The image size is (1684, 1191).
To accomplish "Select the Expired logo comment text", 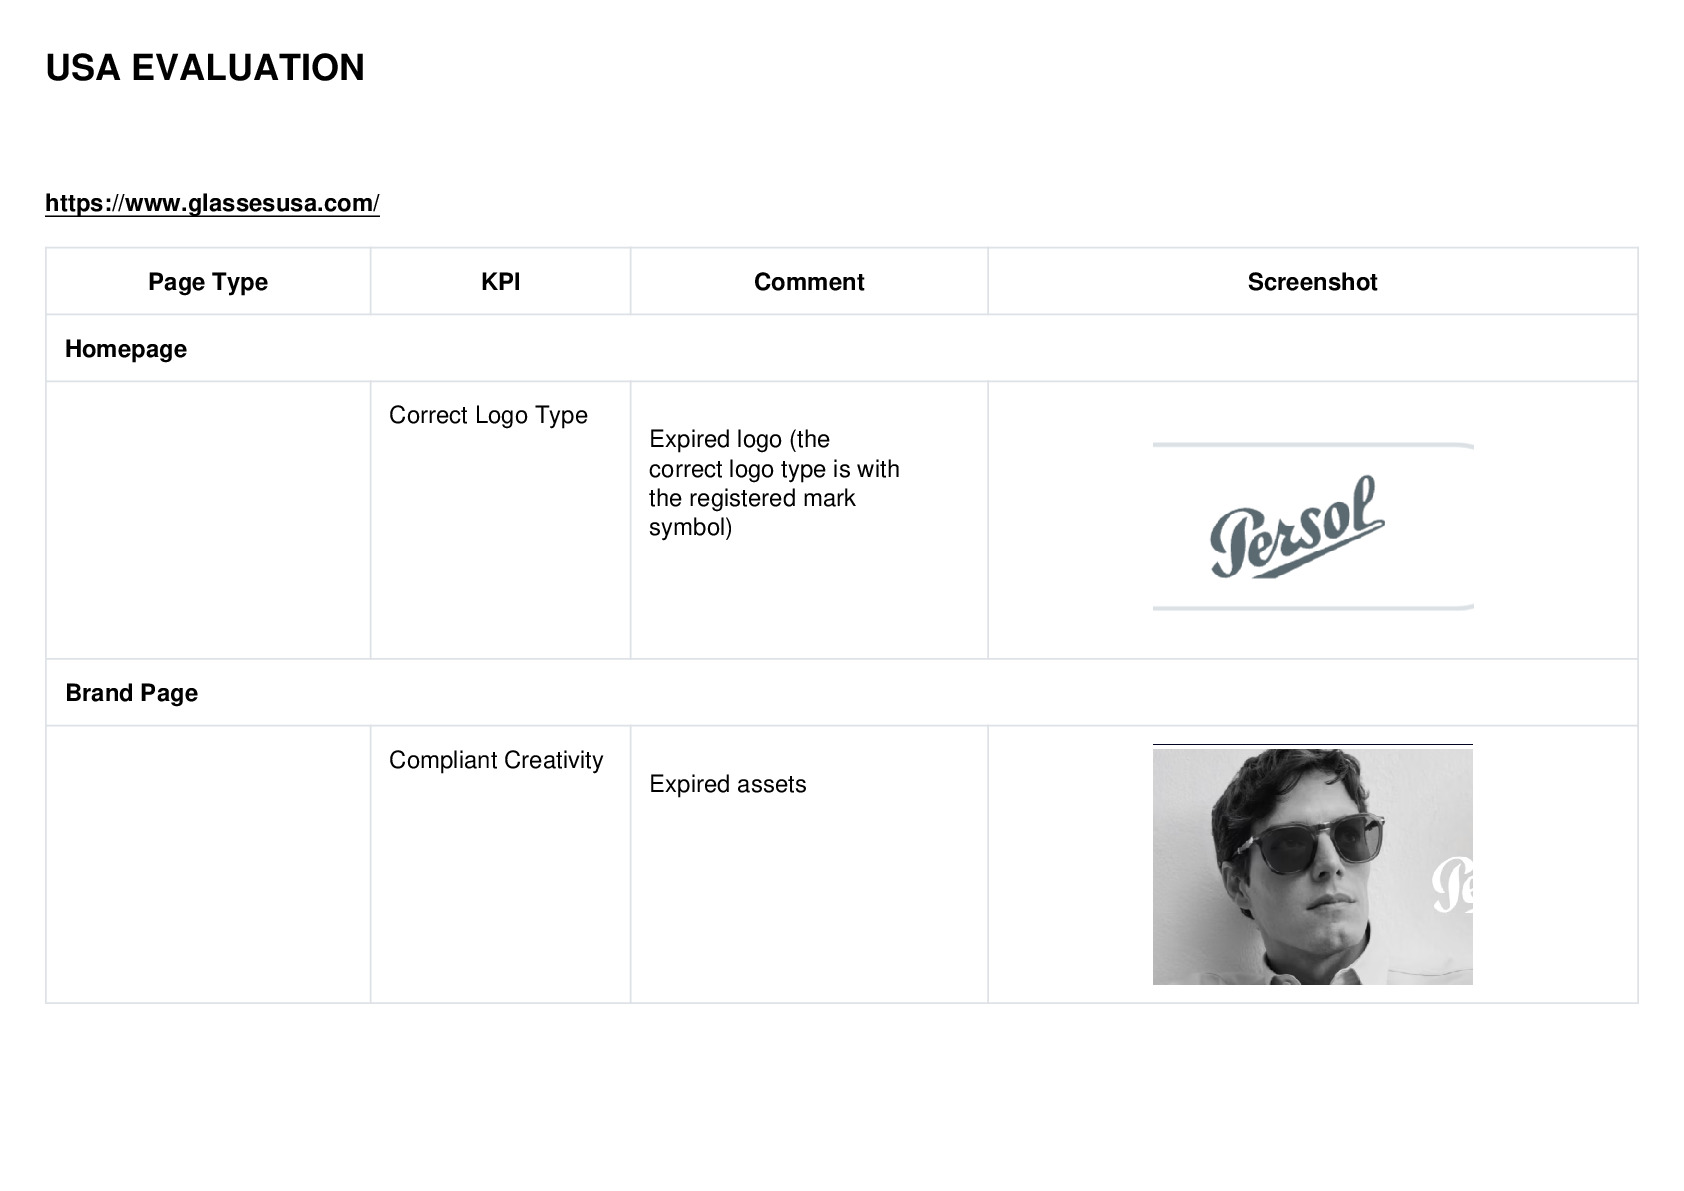I will [774, 483].
